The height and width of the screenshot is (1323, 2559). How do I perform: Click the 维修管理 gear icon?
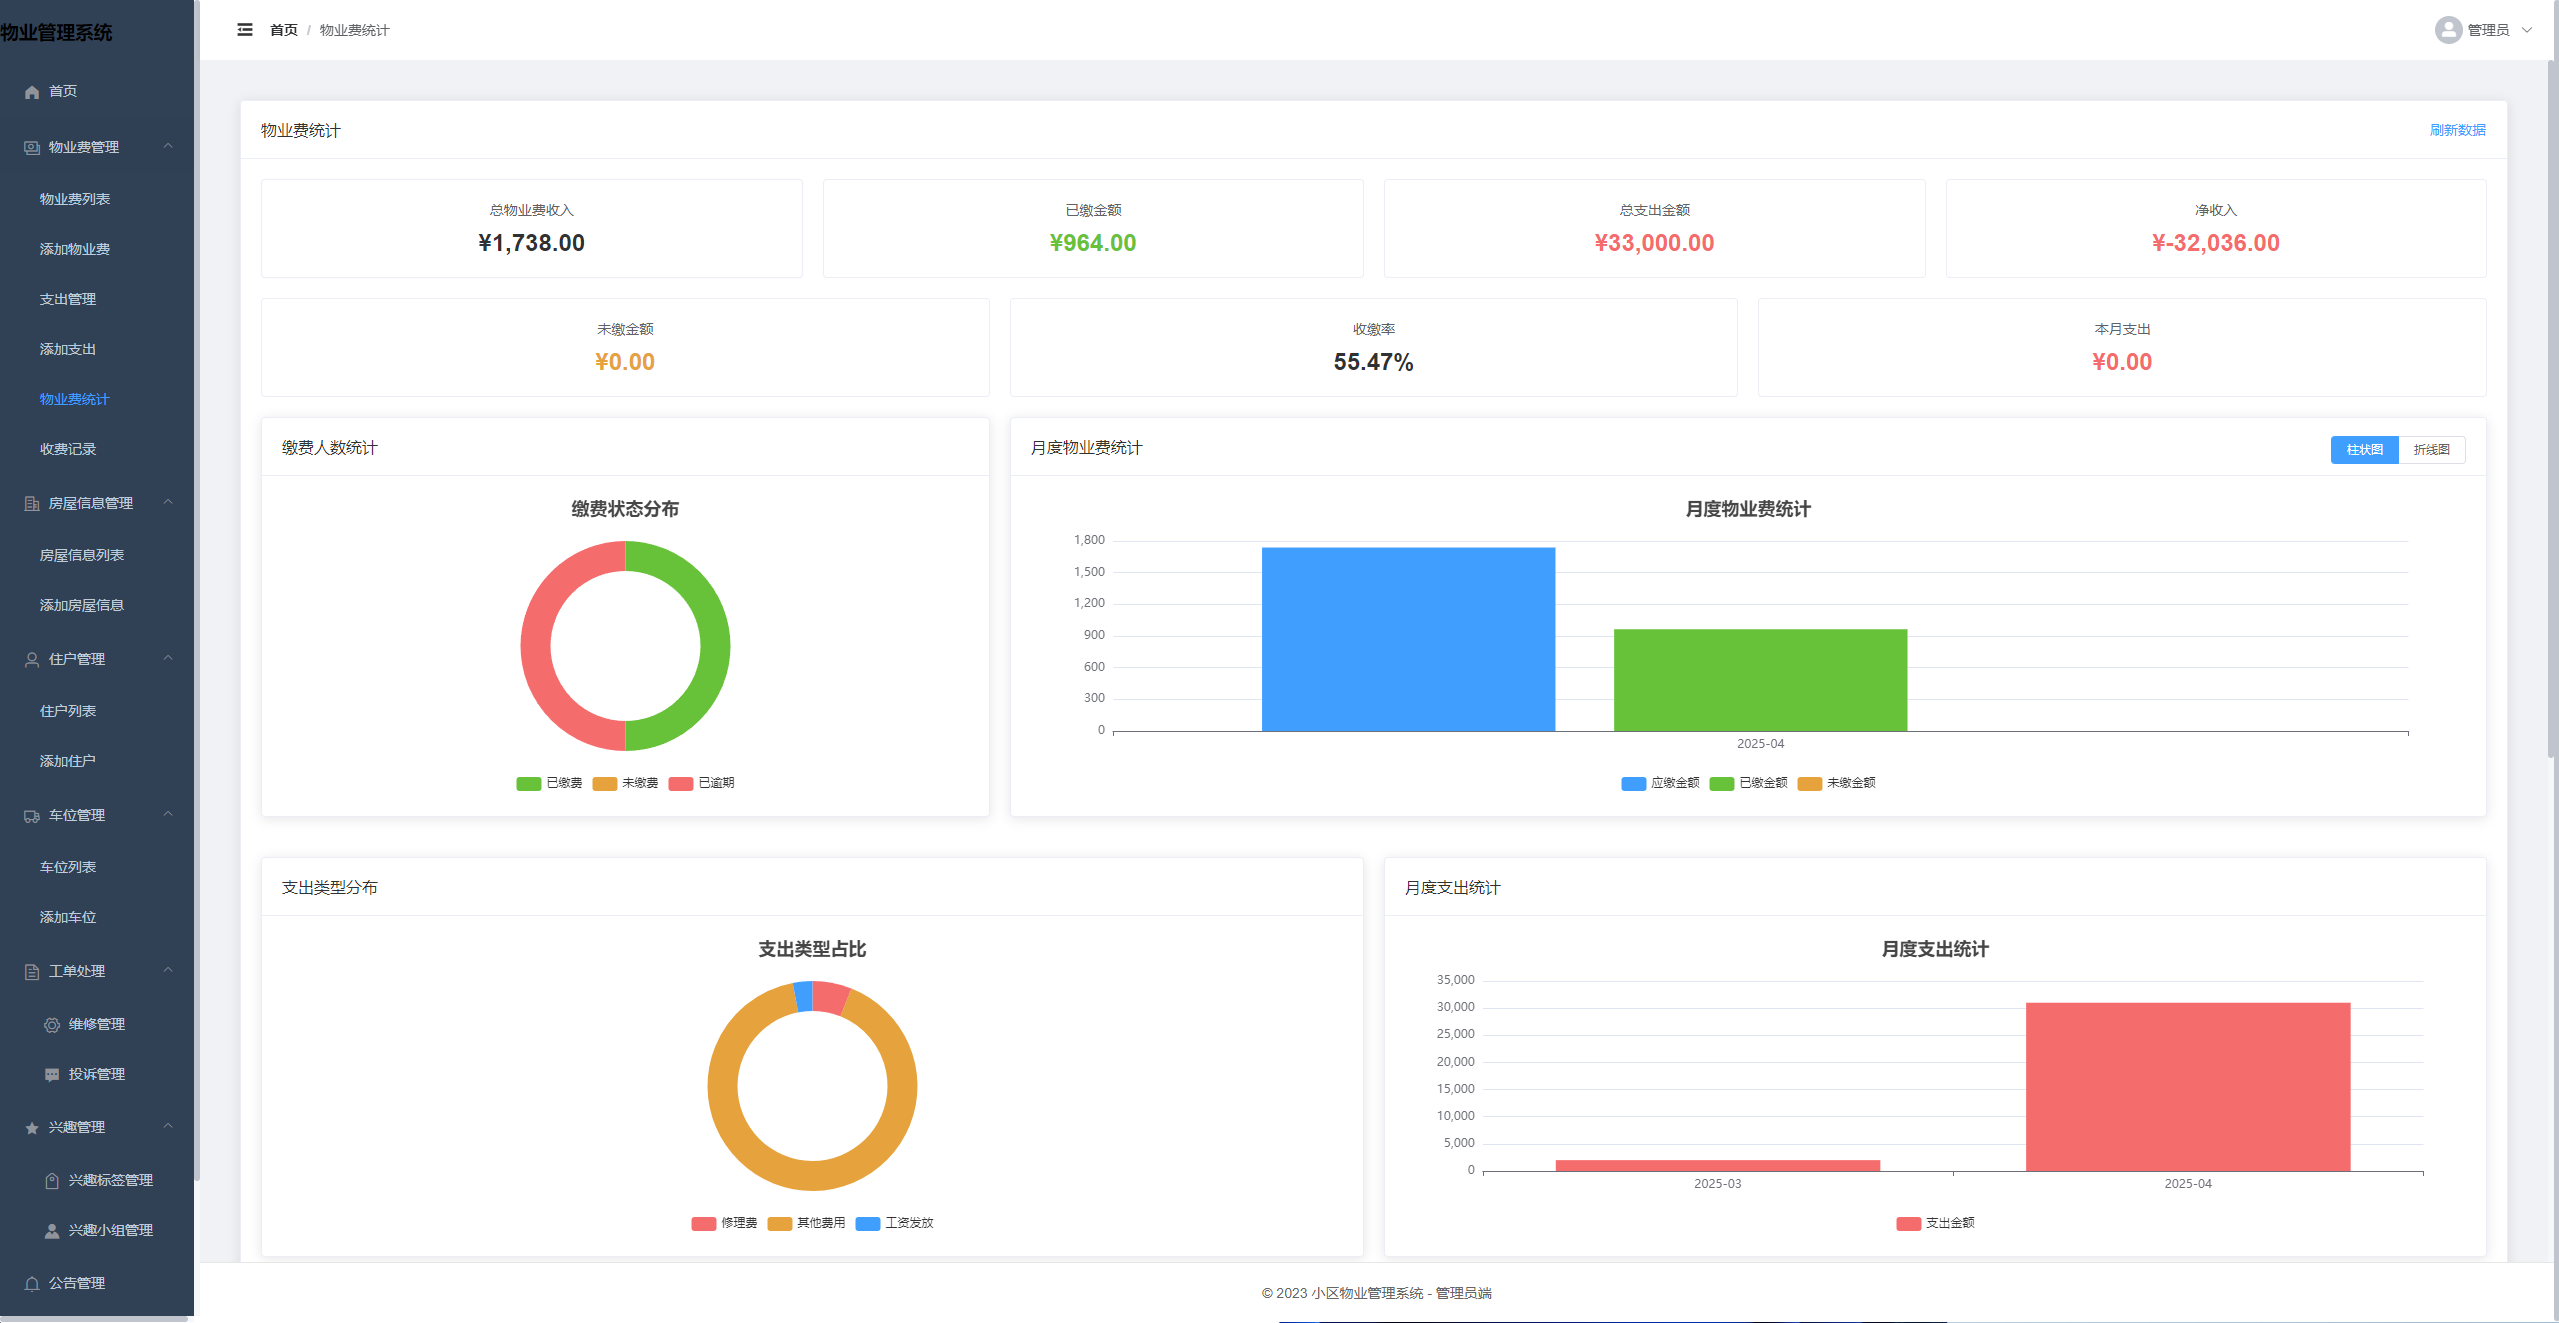[x=52, y=1025]
